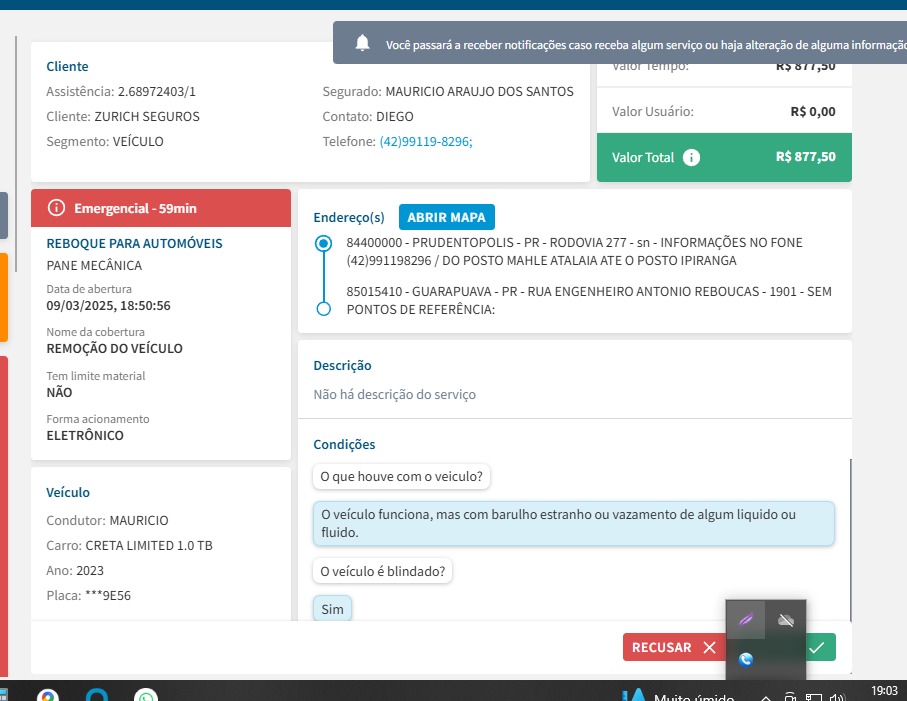Click the Assistência number 2.68972403/1

[x=157, y=91]
